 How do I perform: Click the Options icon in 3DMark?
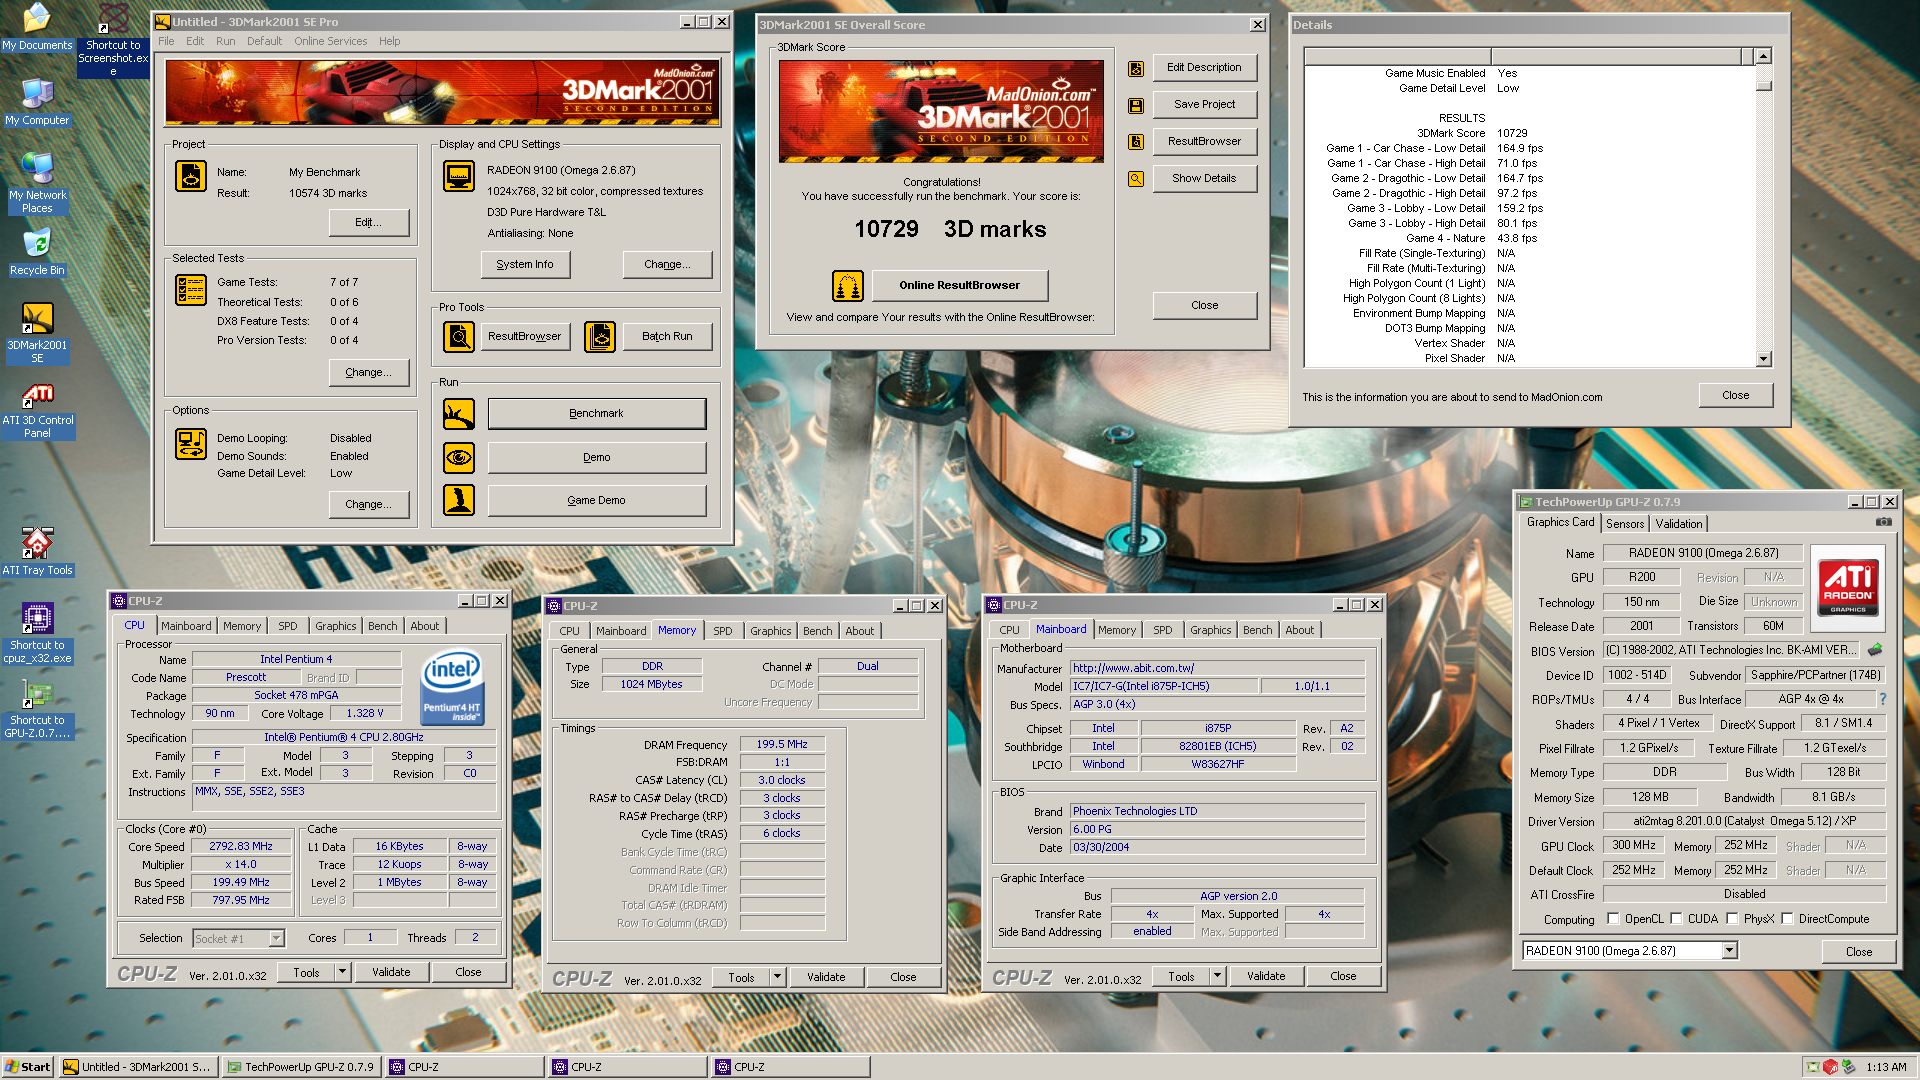pos(191,443)
